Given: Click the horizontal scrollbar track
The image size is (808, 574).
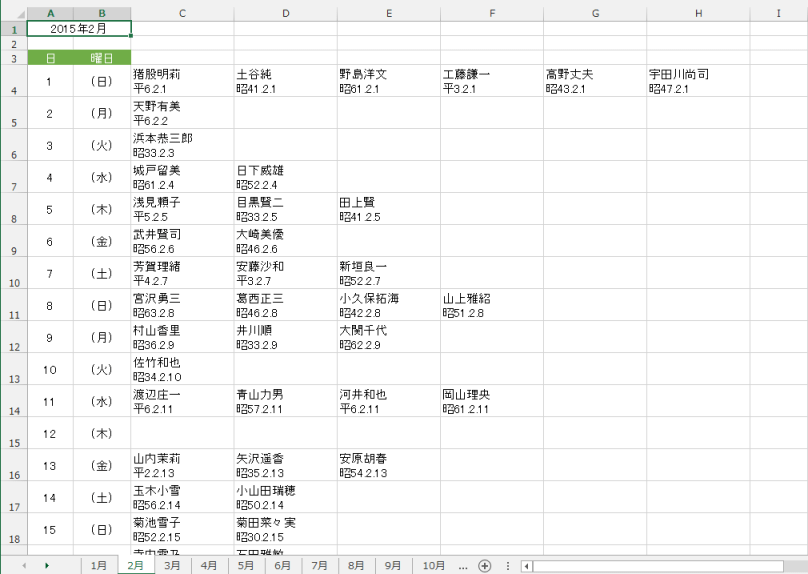Looking at the screenshot, I should coord(658,566).
